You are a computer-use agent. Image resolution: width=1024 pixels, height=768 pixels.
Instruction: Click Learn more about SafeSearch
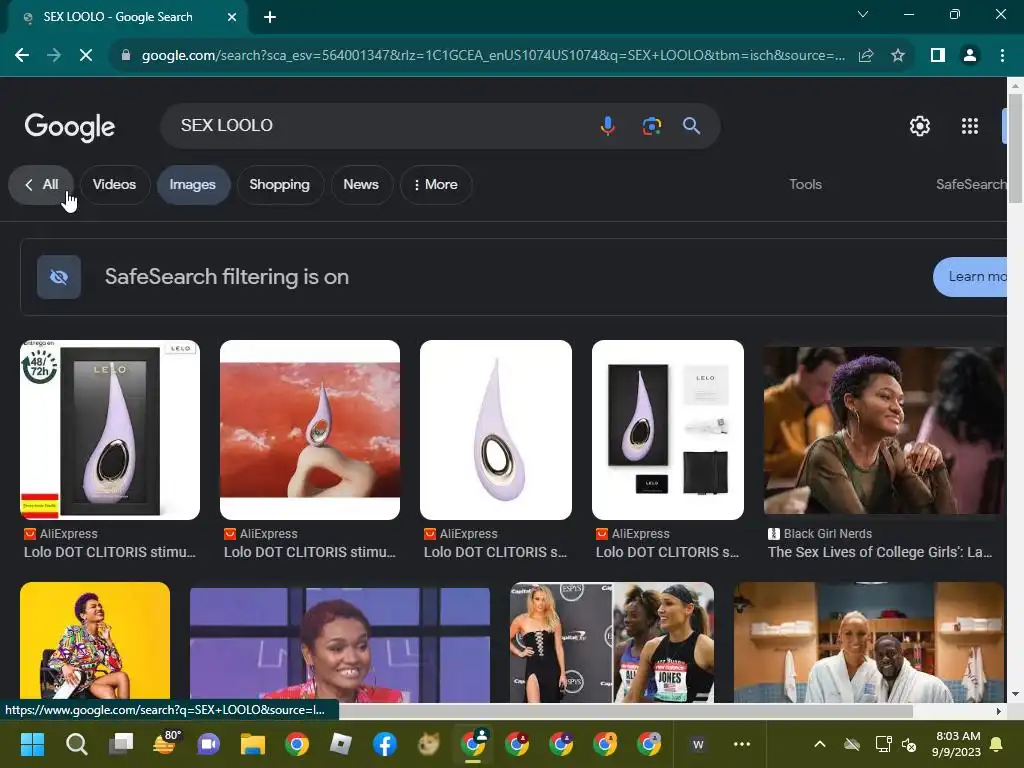tap(970, 277)
